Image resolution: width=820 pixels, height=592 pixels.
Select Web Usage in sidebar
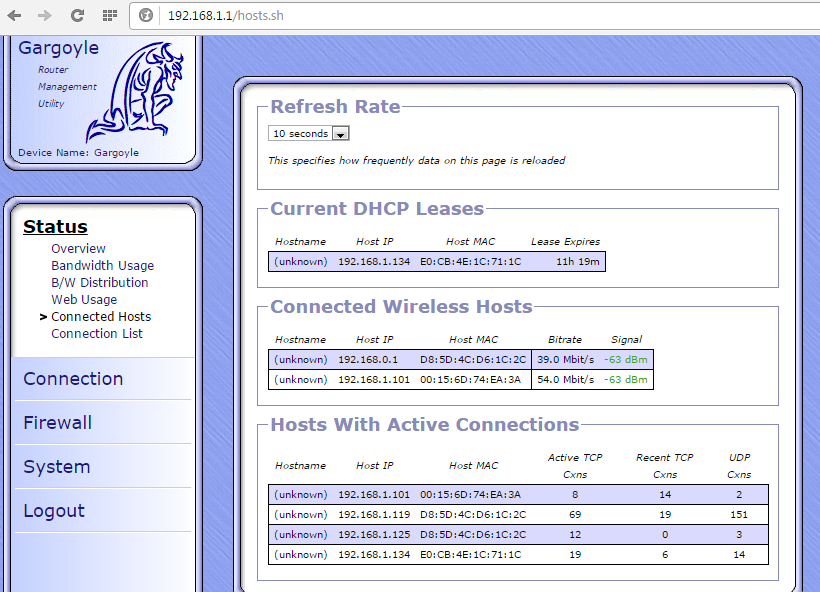point(84,300)
